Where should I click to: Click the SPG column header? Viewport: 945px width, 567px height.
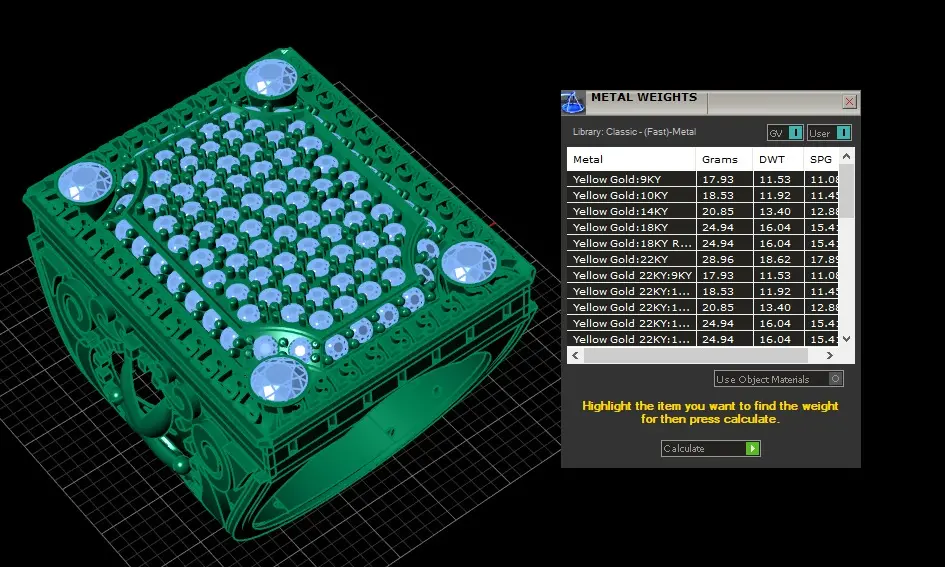coord(821,160)
